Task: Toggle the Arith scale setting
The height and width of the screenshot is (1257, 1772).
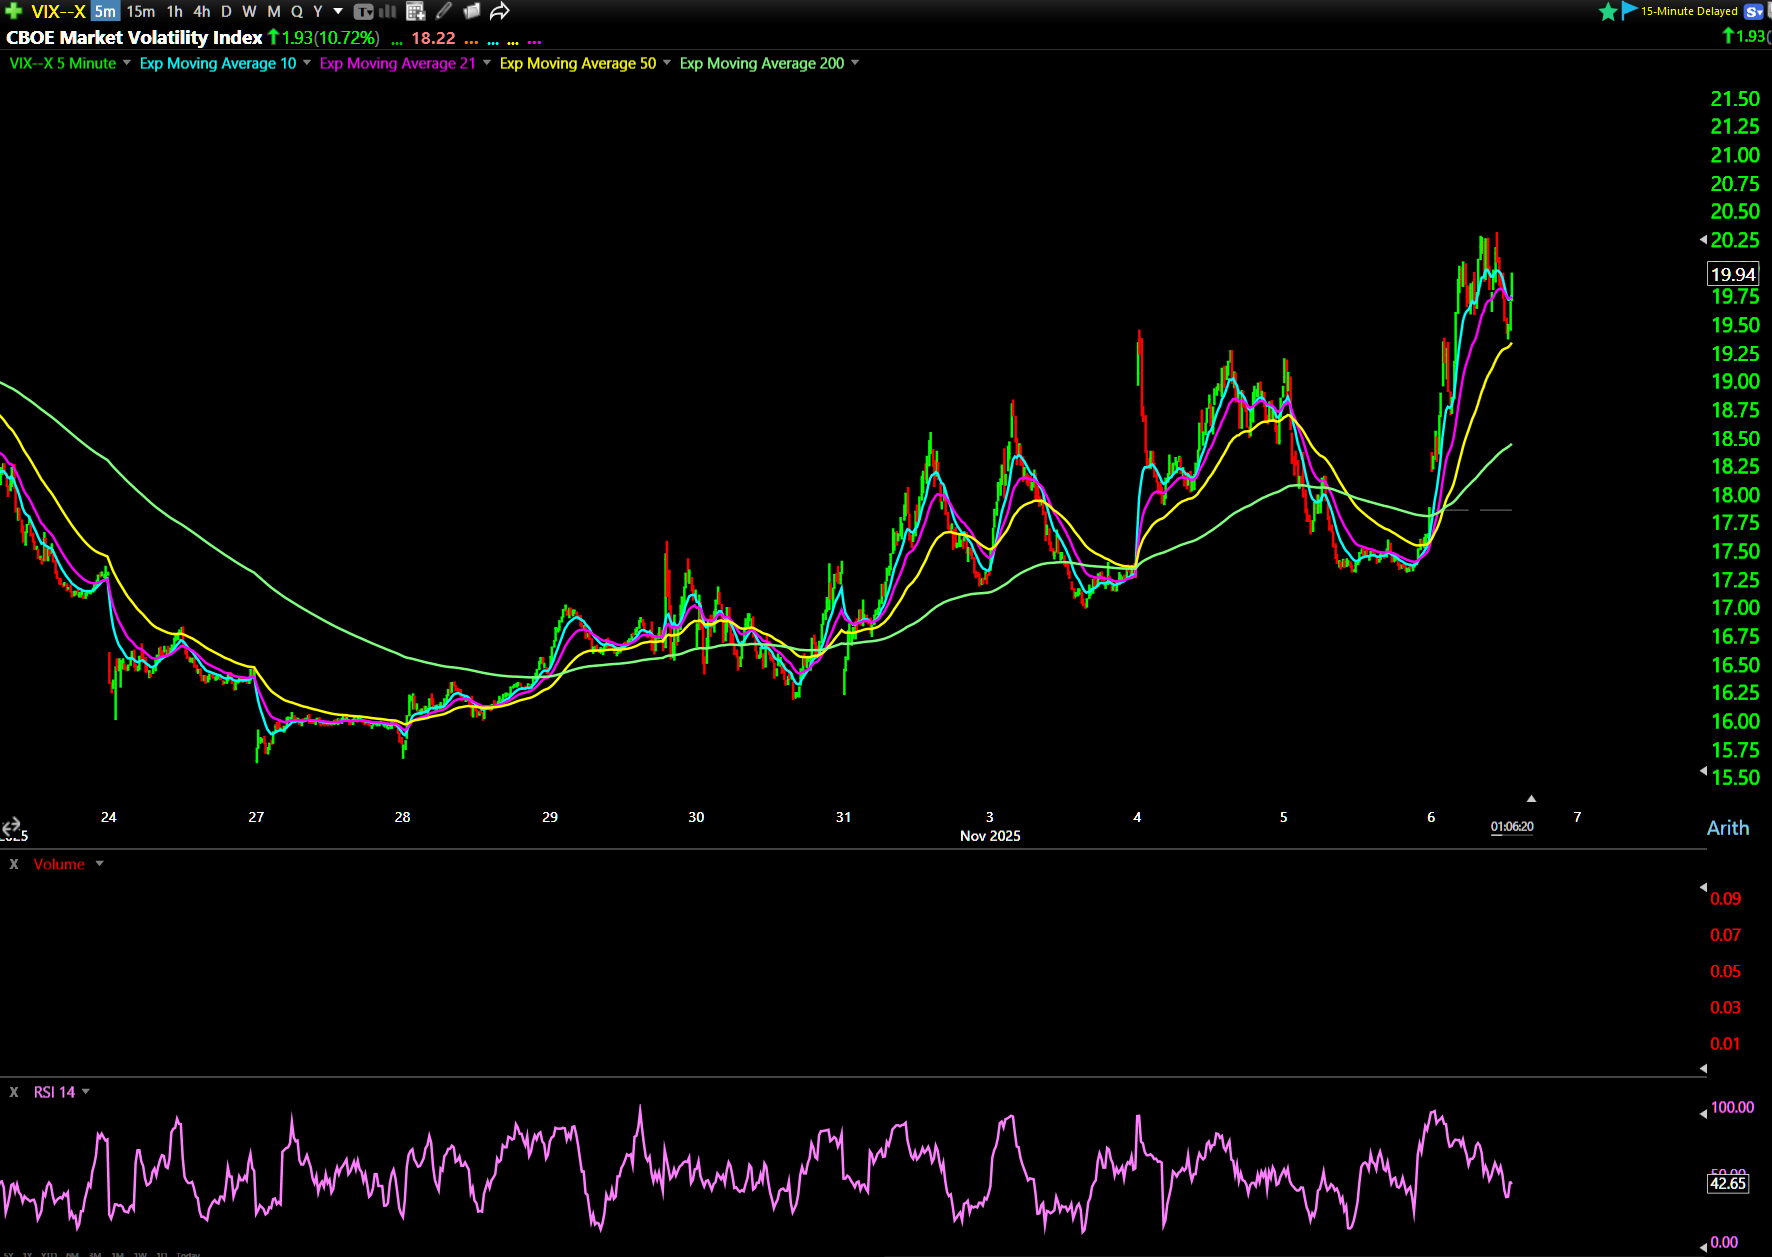Action: (x=1727, y=828)
